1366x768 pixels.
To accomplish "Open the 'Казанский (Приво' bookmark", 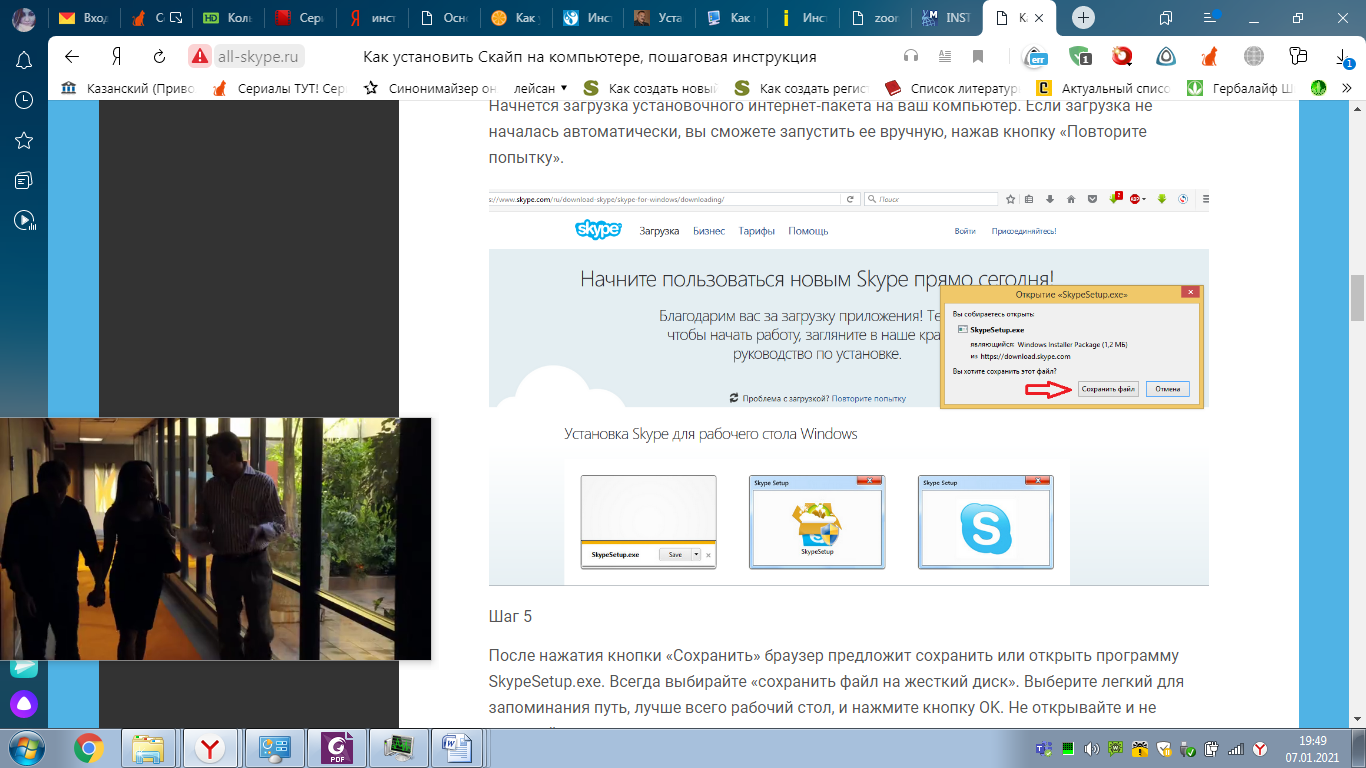I will [126, 88].
